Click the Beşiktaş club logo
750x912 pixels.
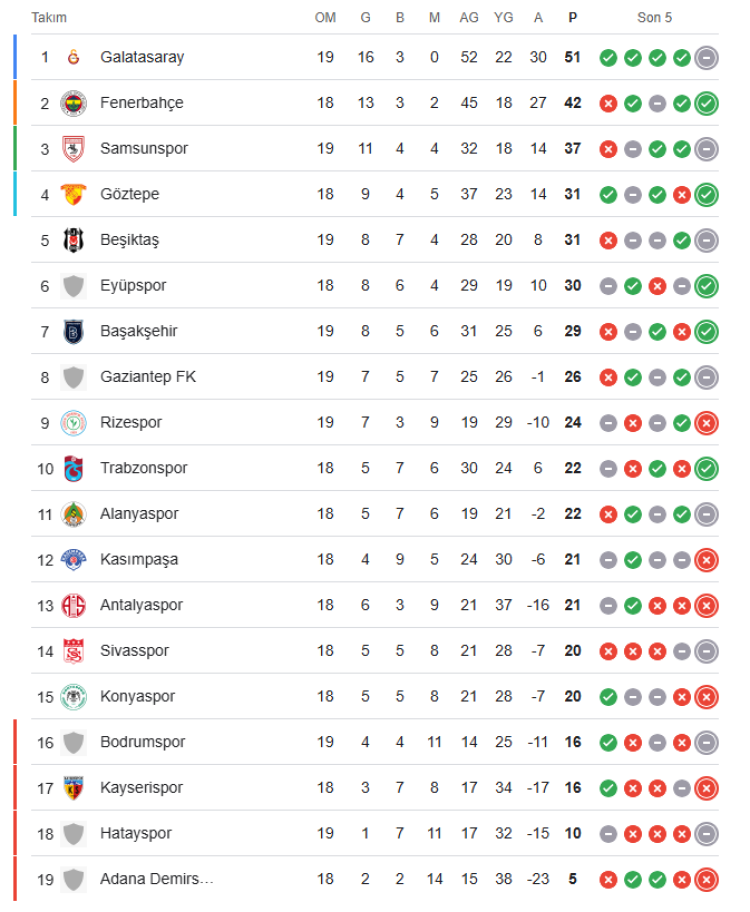[x=73, y=240]
